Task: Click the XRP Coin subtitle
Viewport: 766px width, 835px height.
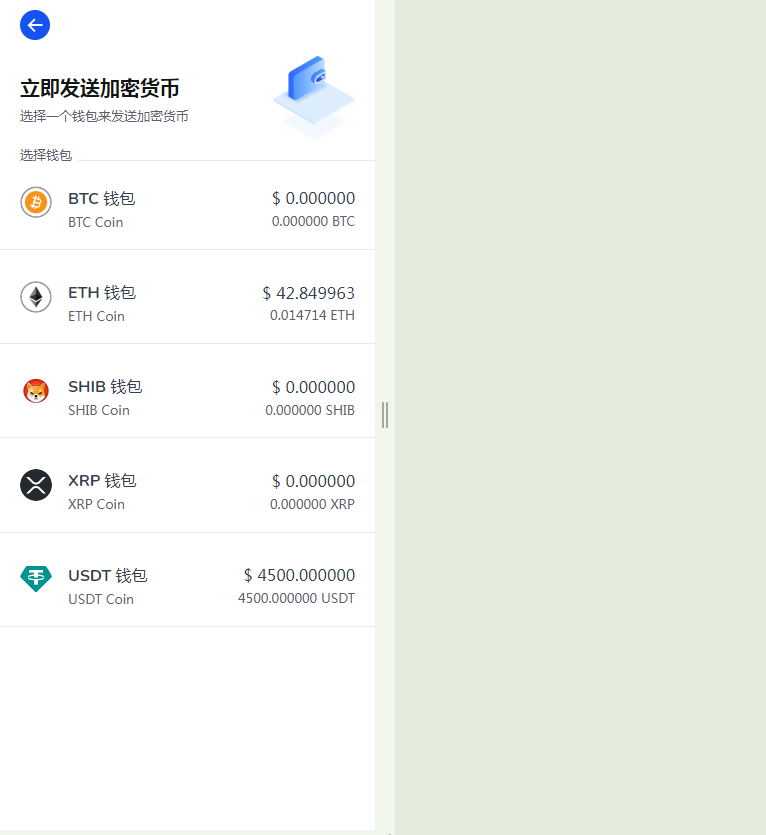Action: pyautogui.click(x=96, y=504)
